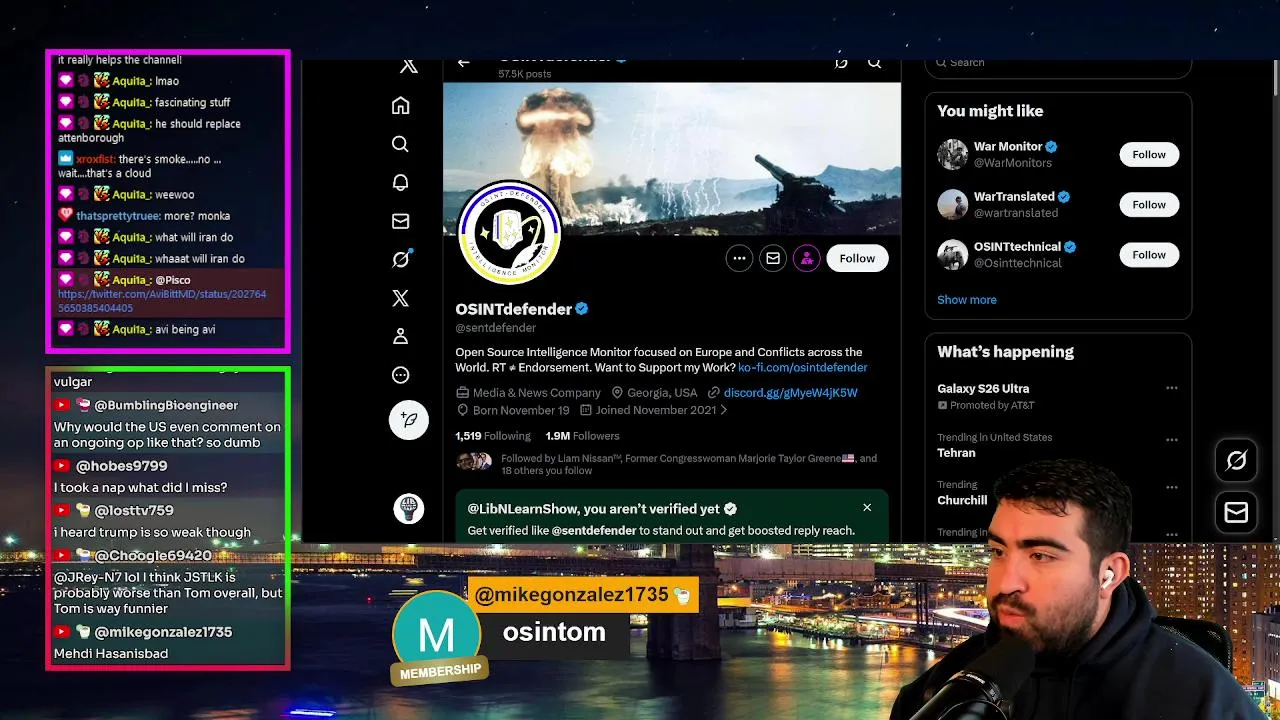
Task: Follow OSINTtechnical account
Action: pyautogui.click(x=1149, y=255)
